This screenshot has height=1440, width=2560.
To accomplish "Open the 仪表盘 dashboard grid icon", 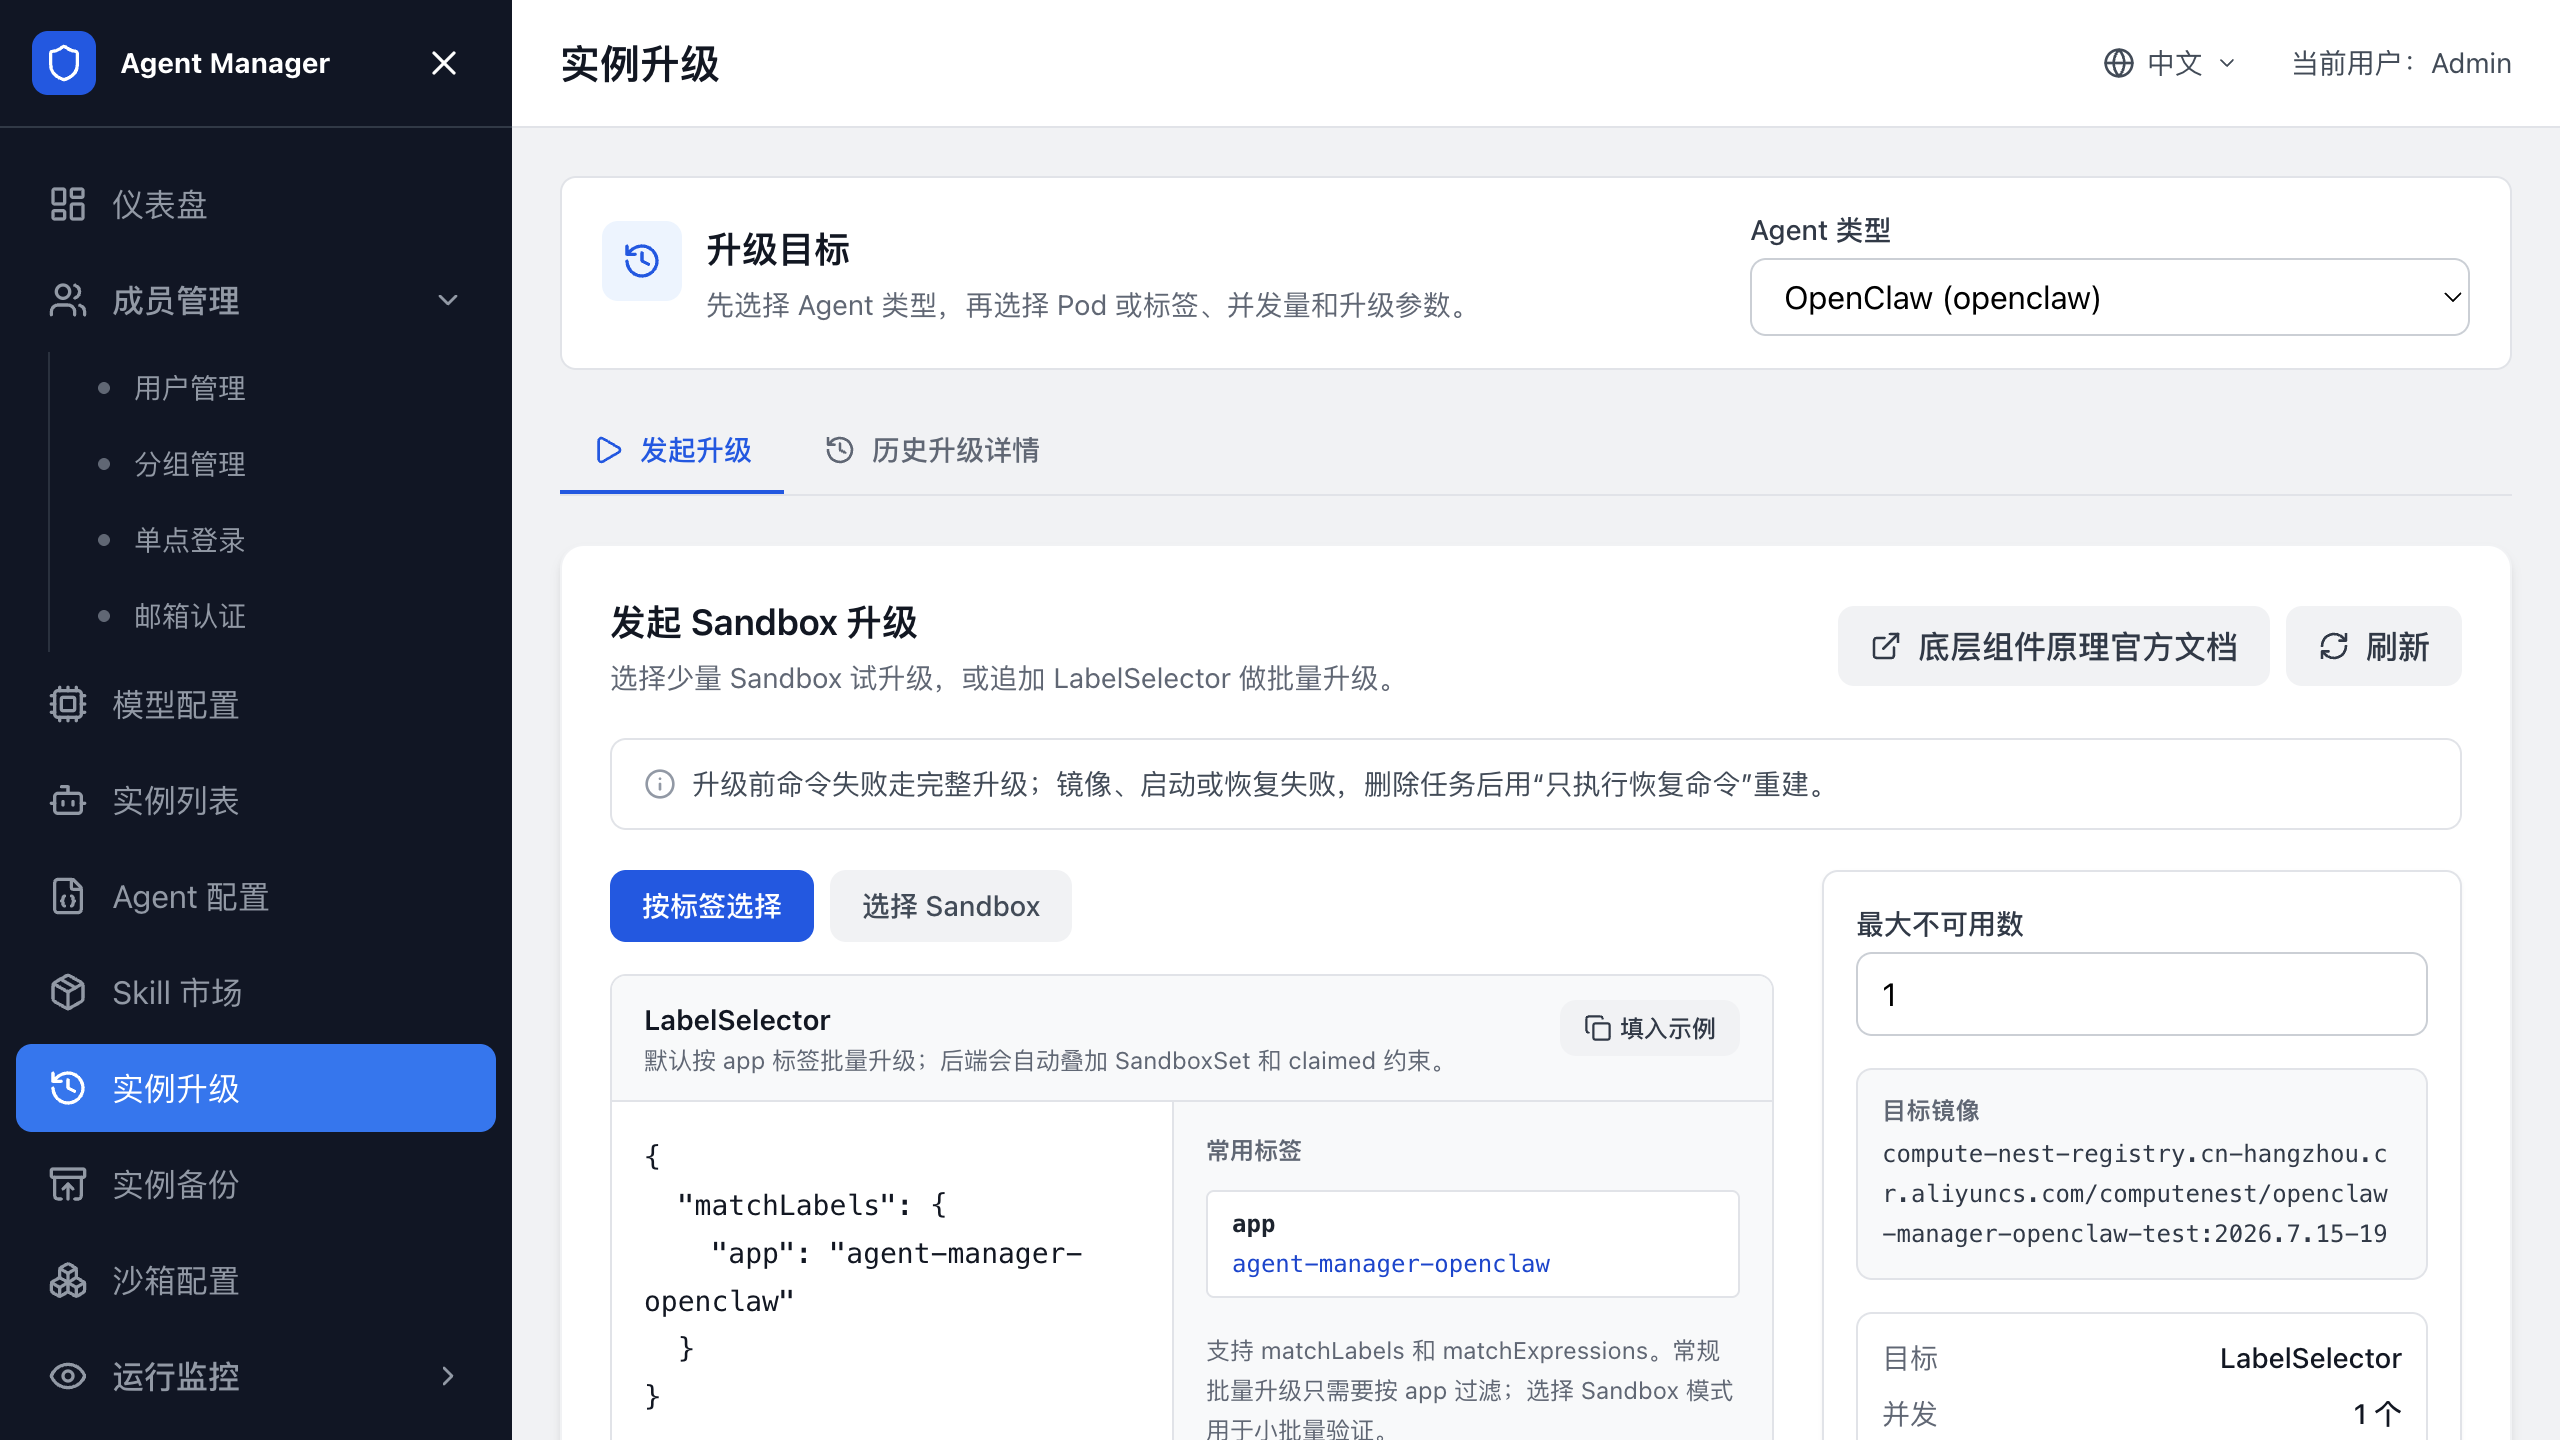I will click(68, 204).
